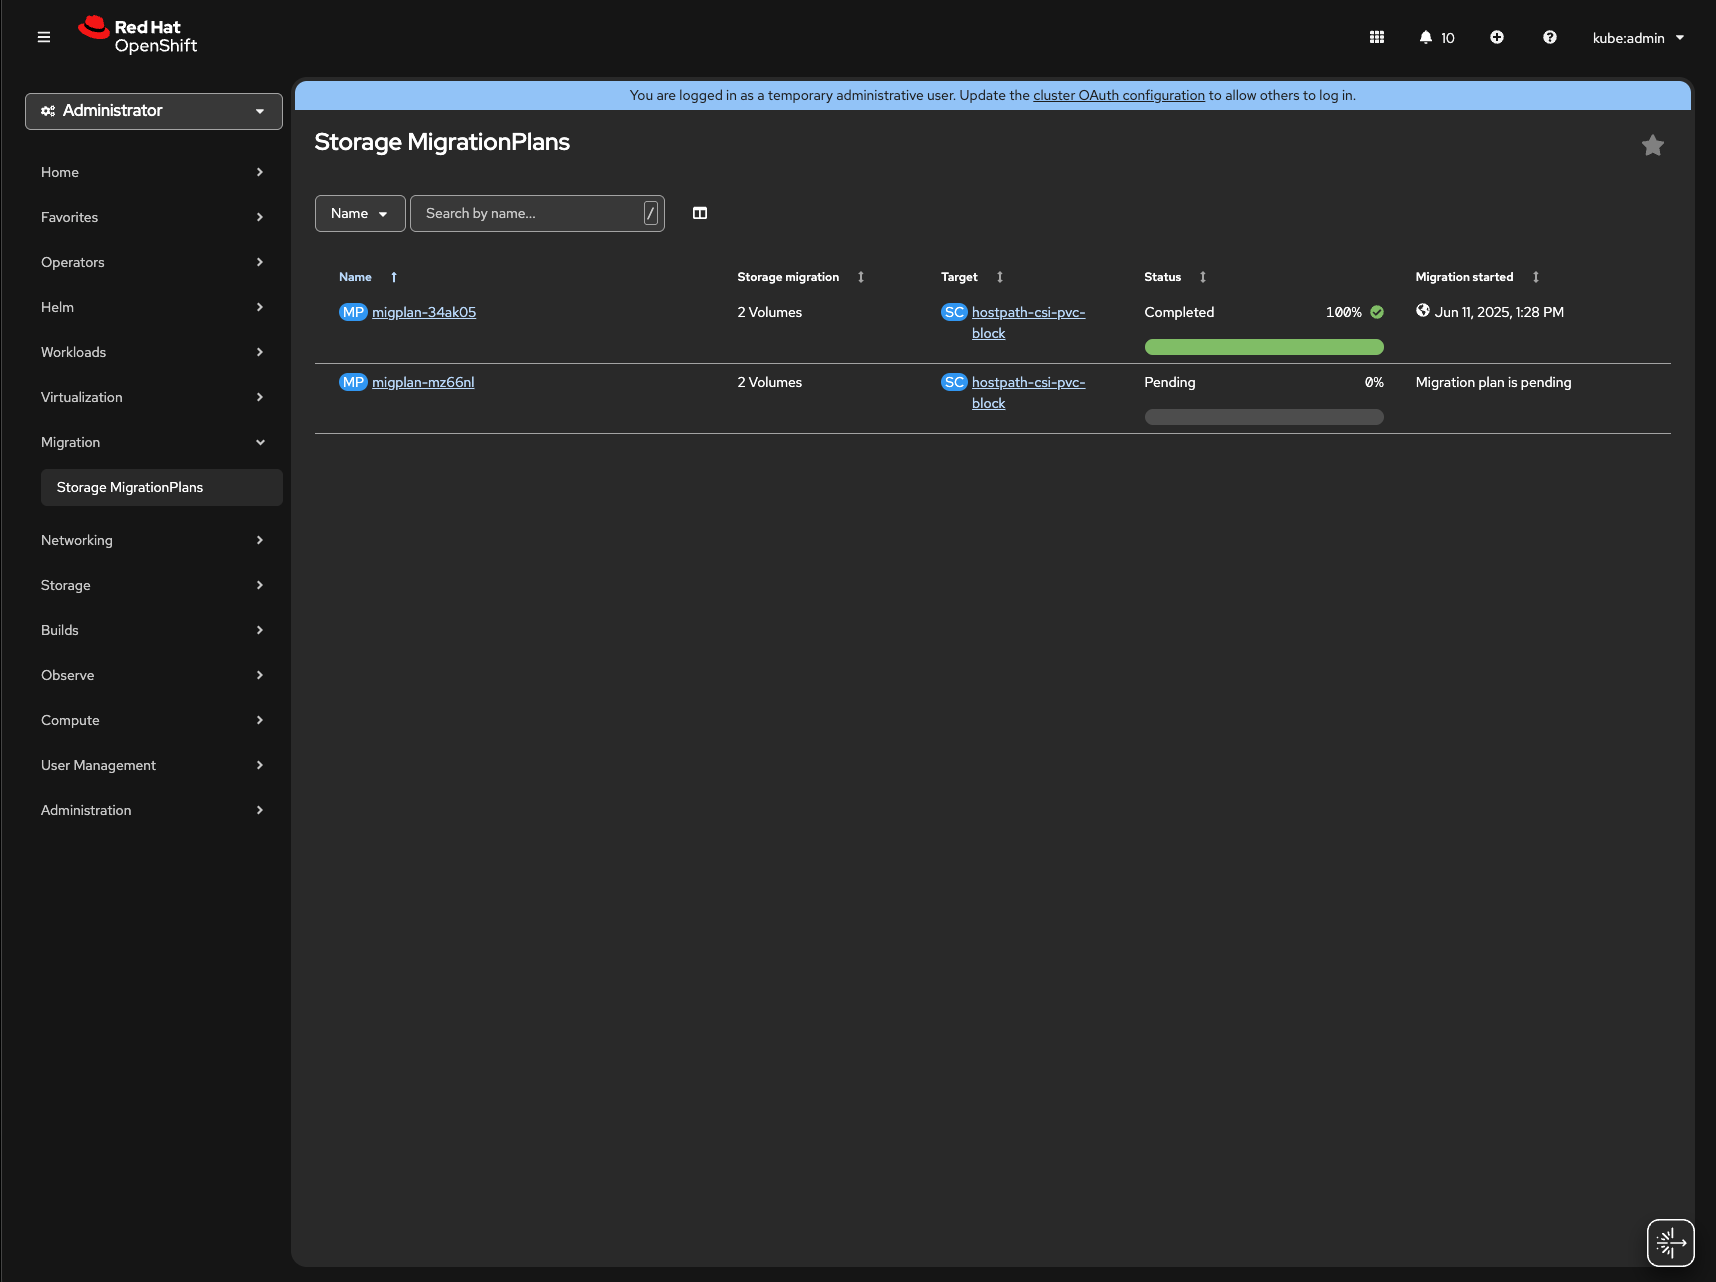
Task: Open notifications bell icon
Action: pyautogui.click(x=1426, y=37)
